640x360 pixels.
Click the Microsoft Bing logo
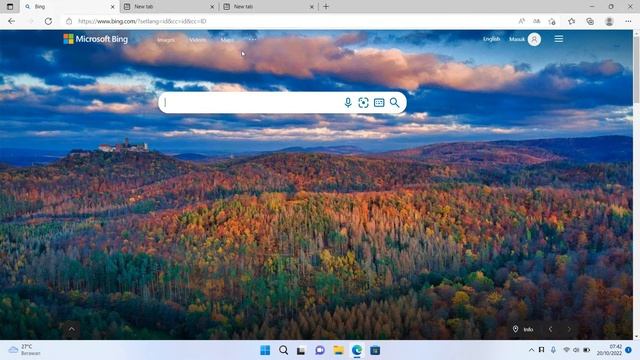96,39
